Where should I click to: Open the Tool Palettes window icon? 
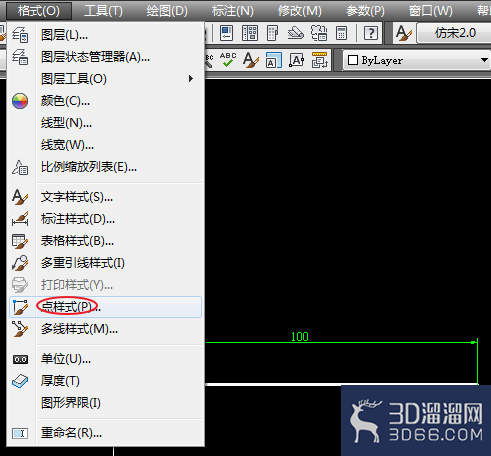(272, 33)
